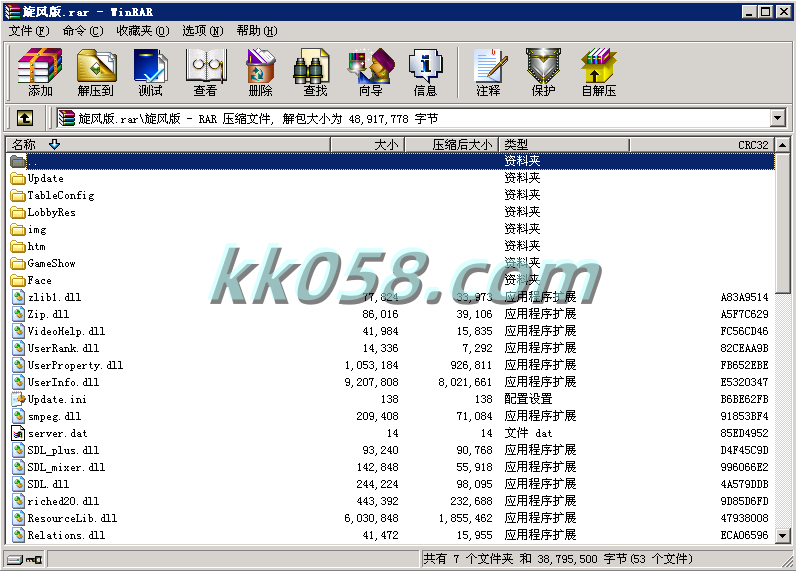Select the img folder row
This screenshot has width=796, height=571.
391,229
